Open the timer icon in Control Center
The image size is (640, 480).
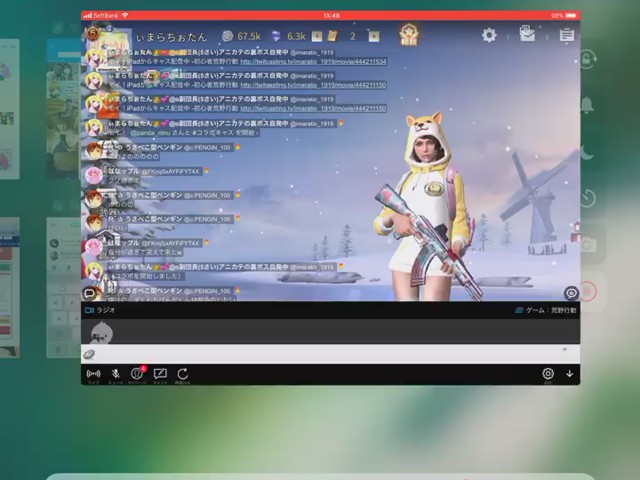coord(588,198)
